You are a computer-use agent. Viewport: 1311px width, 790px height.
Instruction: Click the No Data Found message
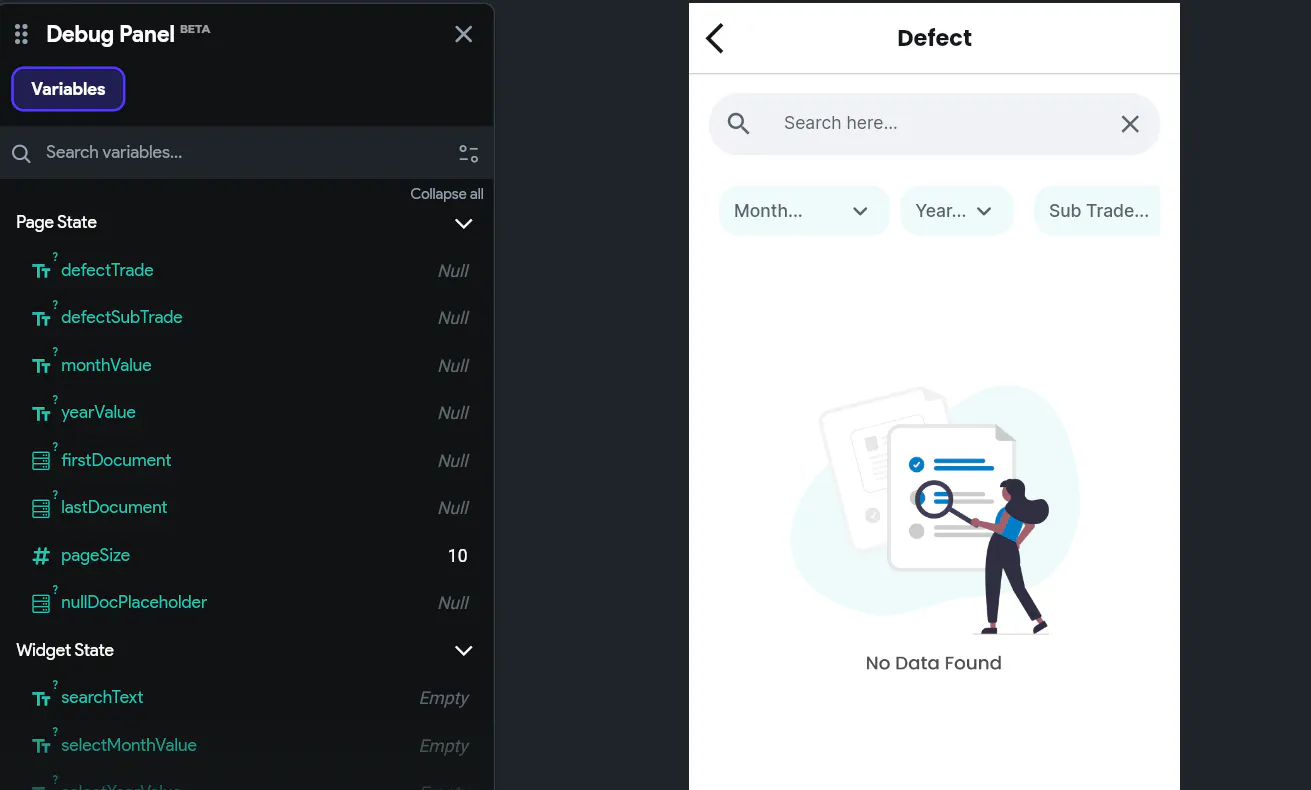934,663
